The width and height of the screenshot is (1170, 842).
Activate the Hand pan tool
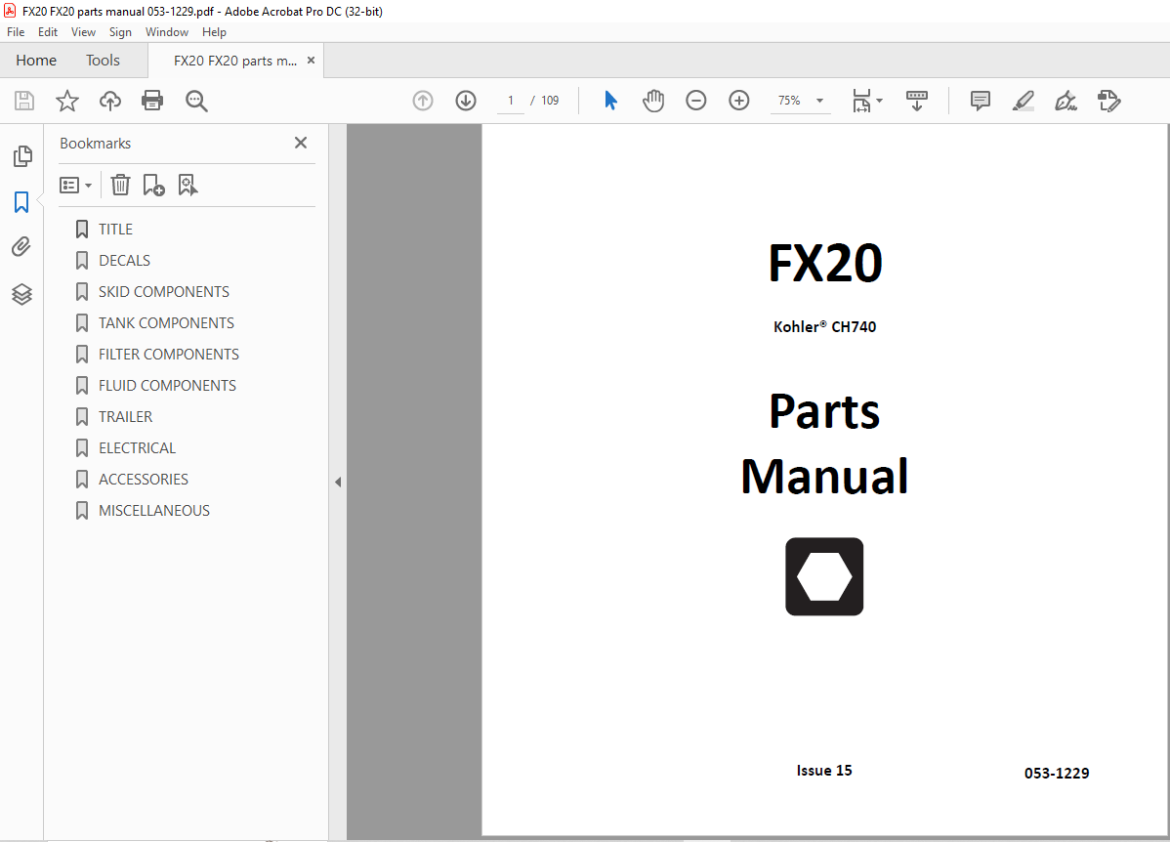pos(653,101)
